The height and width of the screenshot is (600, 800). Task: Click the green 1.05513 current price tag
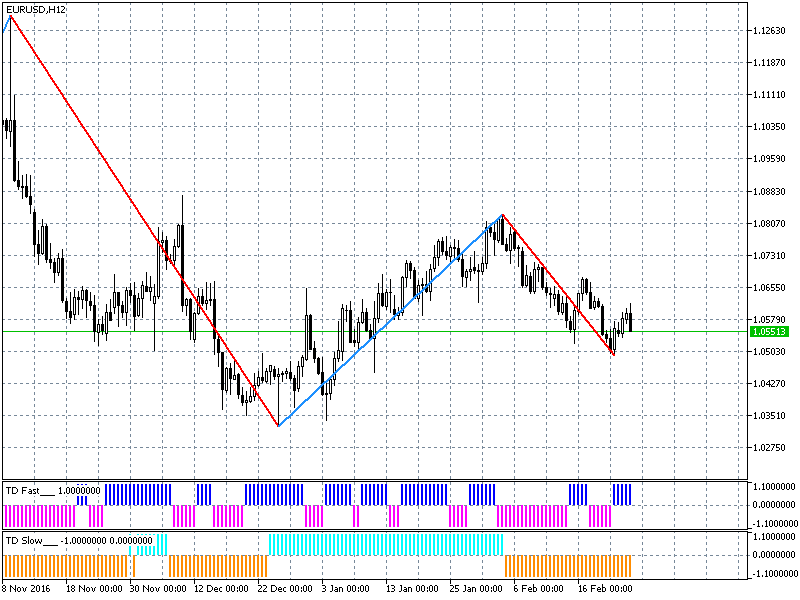[769, 332]
